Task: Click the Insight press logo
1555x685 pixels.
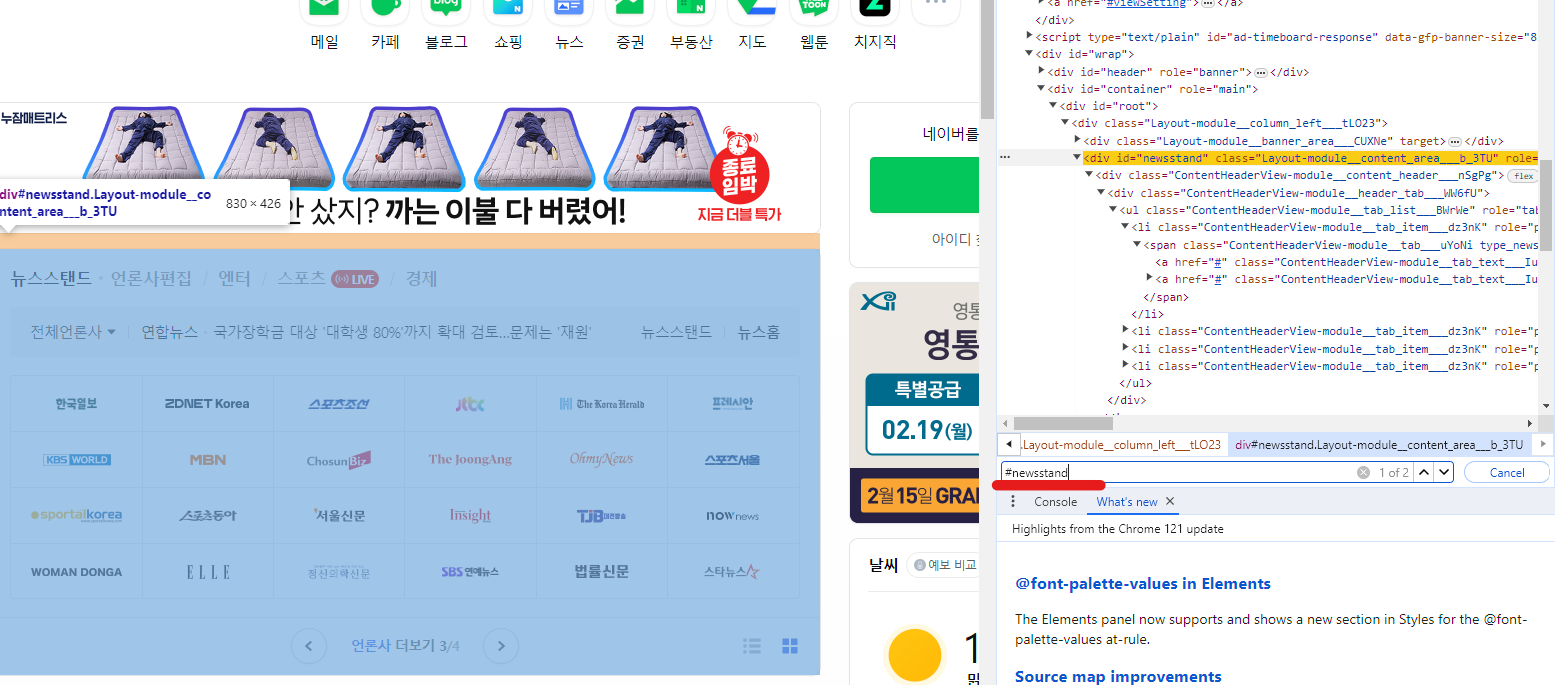Action: click(470, 516)
